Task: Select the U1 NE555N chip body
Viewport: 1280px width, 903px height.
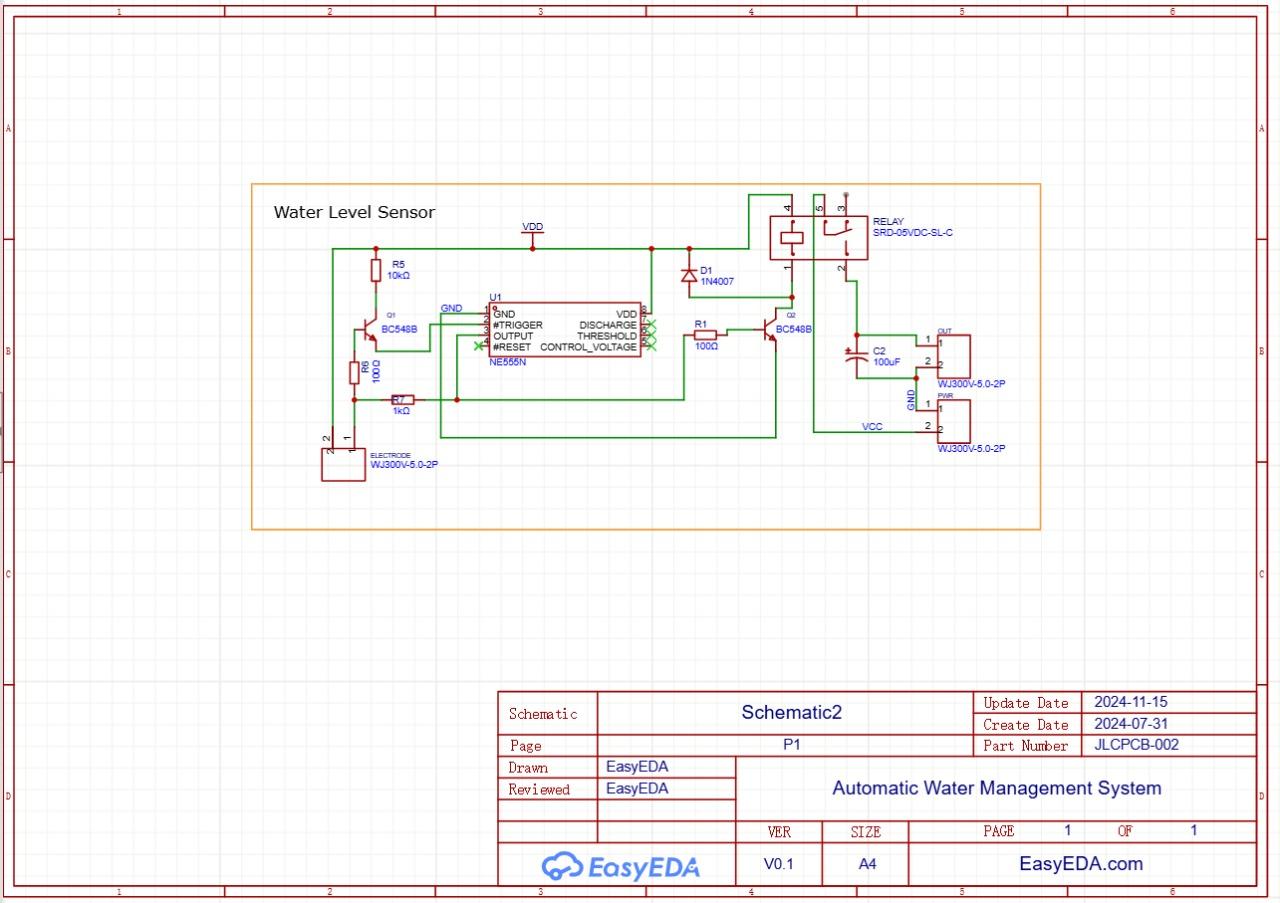Action: click(564, 330)
